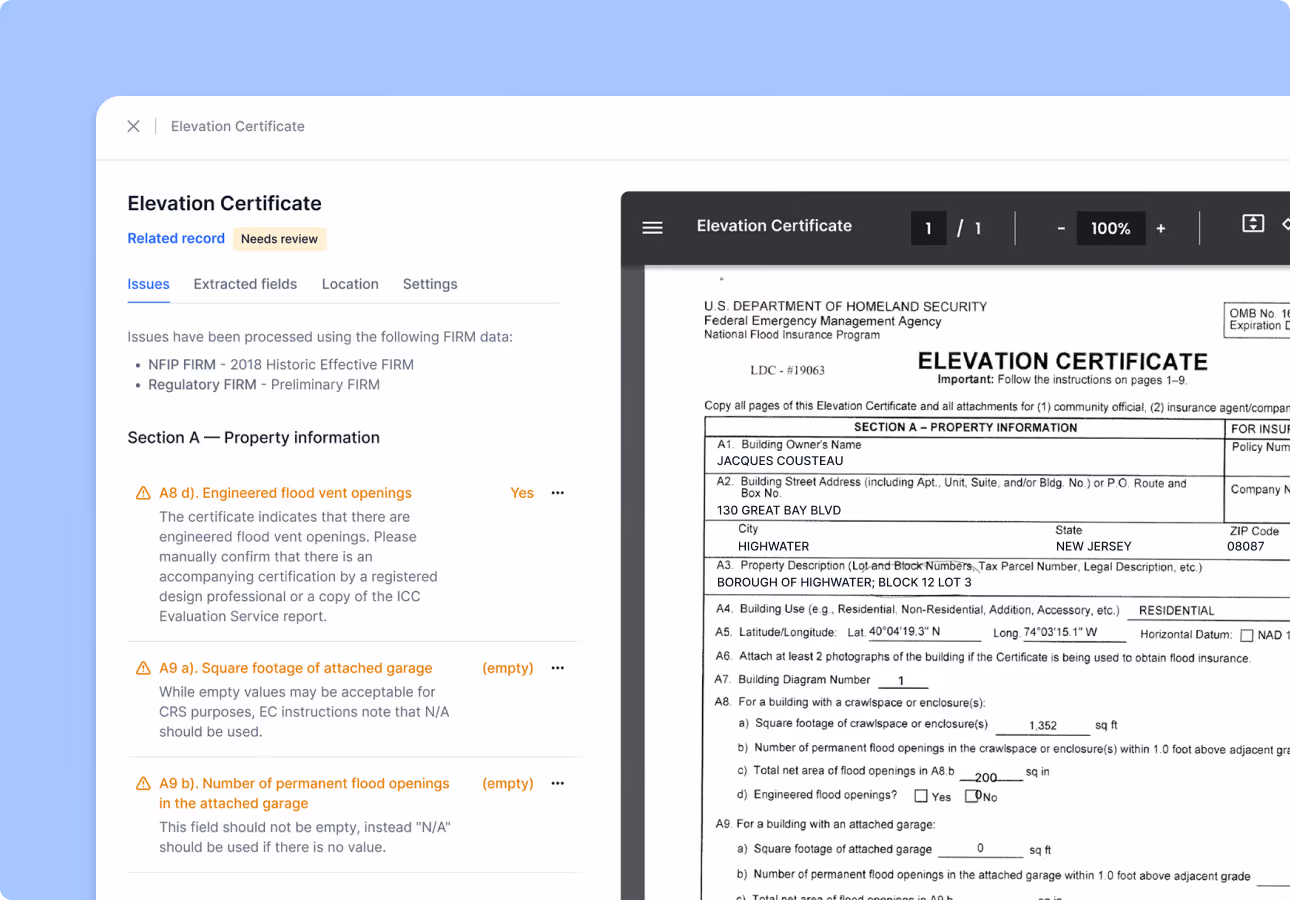The image size is (1290, 900).
Task: Open options menu for A9 a) issue
Action: [558, 668]
